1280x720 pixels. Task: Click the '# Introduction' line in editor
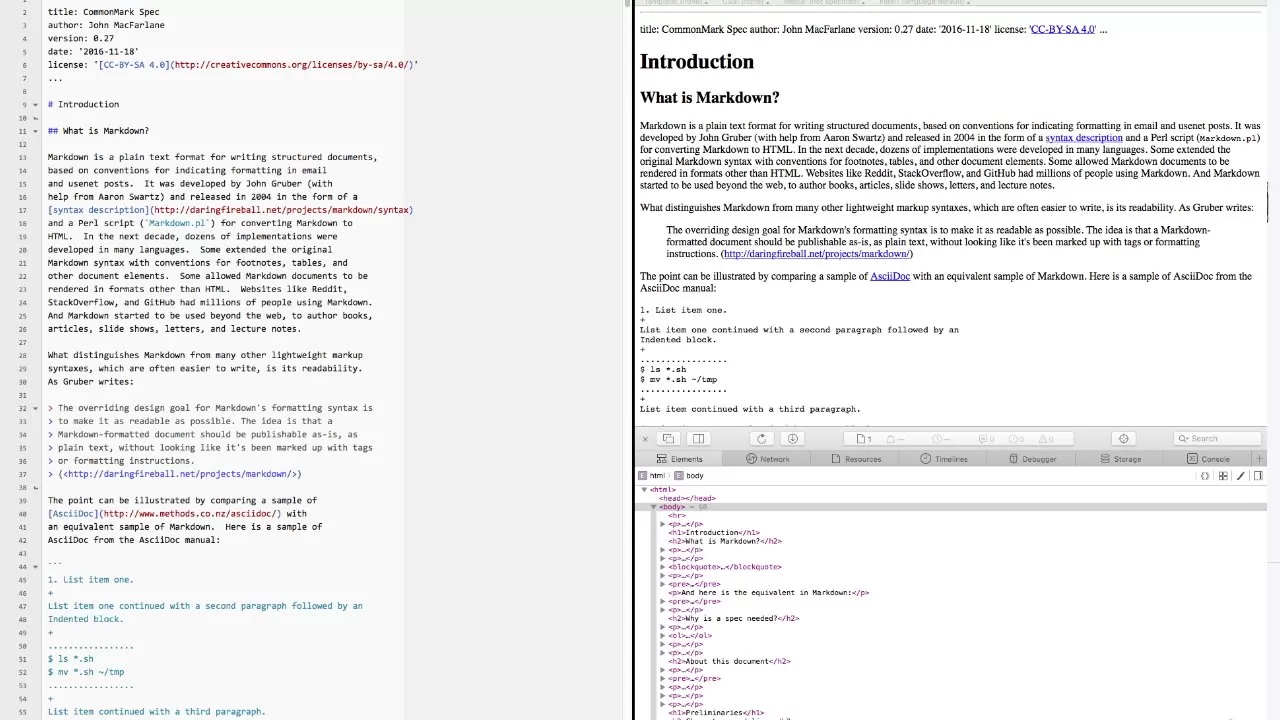83,104
